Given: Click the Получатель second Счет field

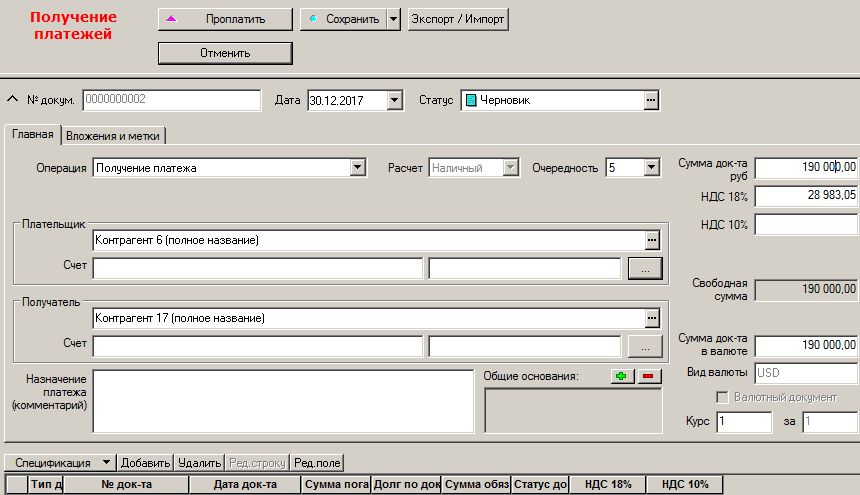Looking at the screenshot, I should coord(524,346).
